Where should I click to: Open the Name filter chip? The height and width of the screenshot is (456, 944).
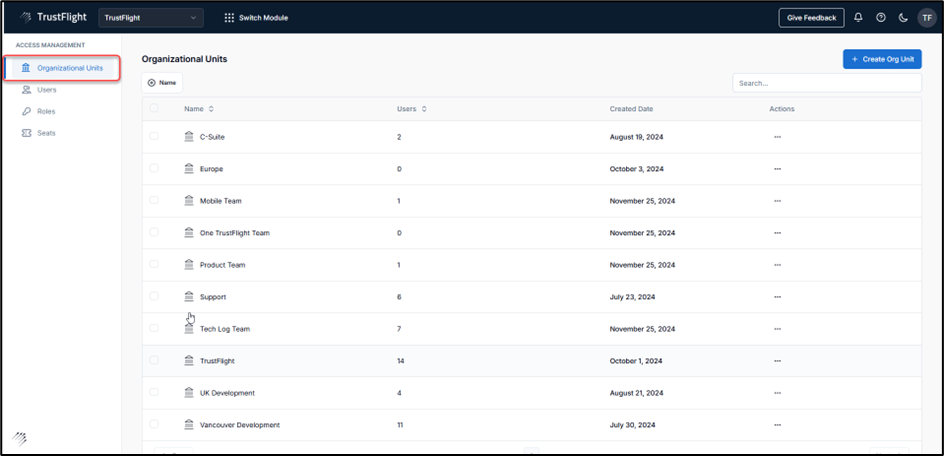coord(162,83)
